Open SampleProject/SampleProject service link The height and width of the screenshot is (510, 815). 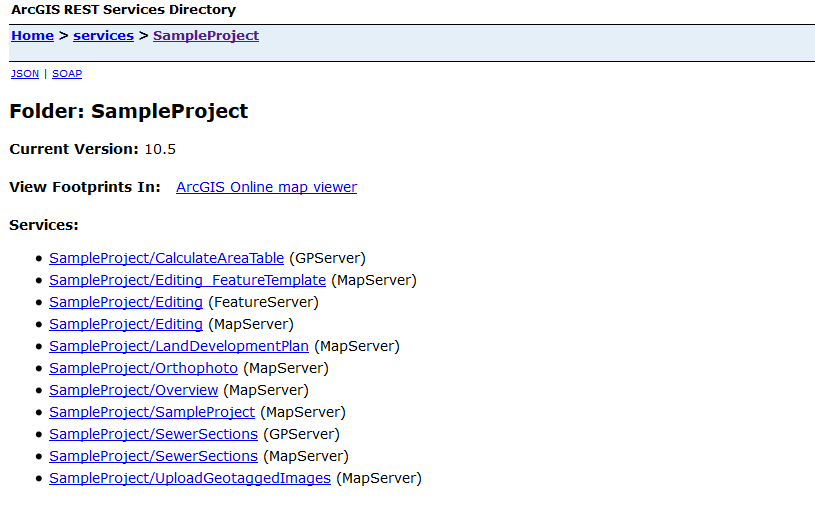pyautogui.click(x=152, y=412)
